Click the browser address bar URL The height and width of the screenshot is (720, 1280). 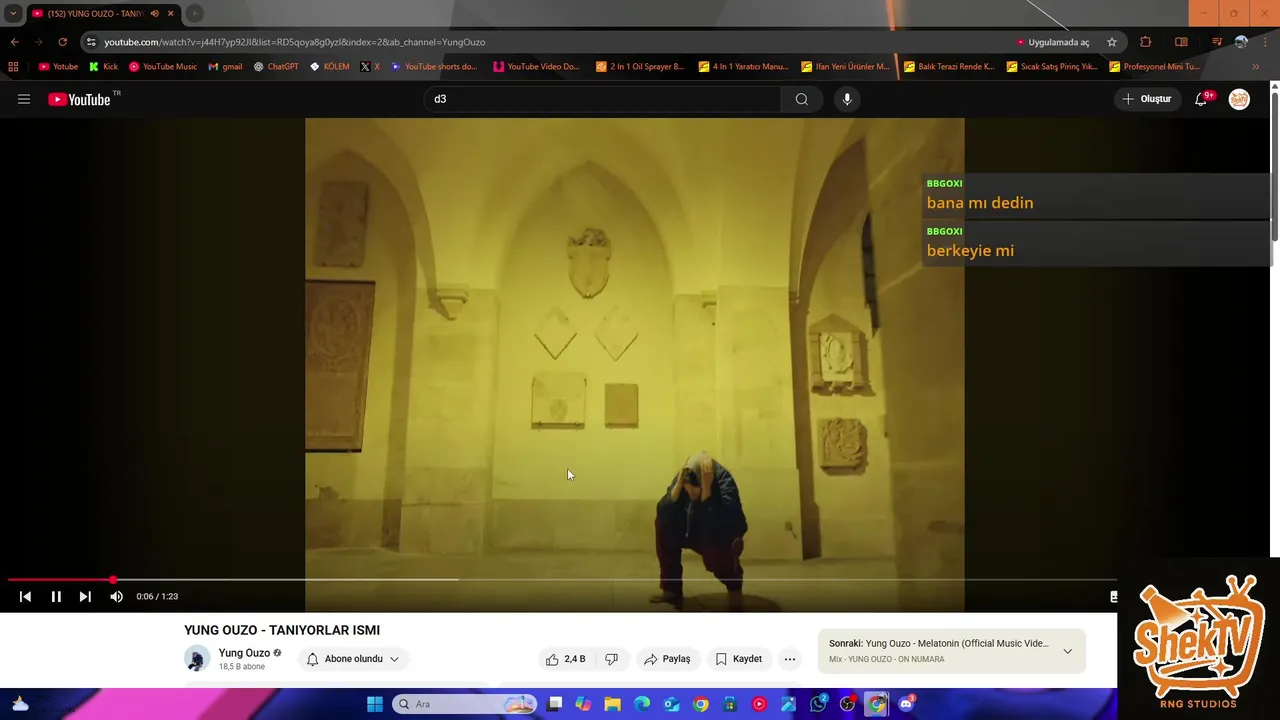[294, 42]
